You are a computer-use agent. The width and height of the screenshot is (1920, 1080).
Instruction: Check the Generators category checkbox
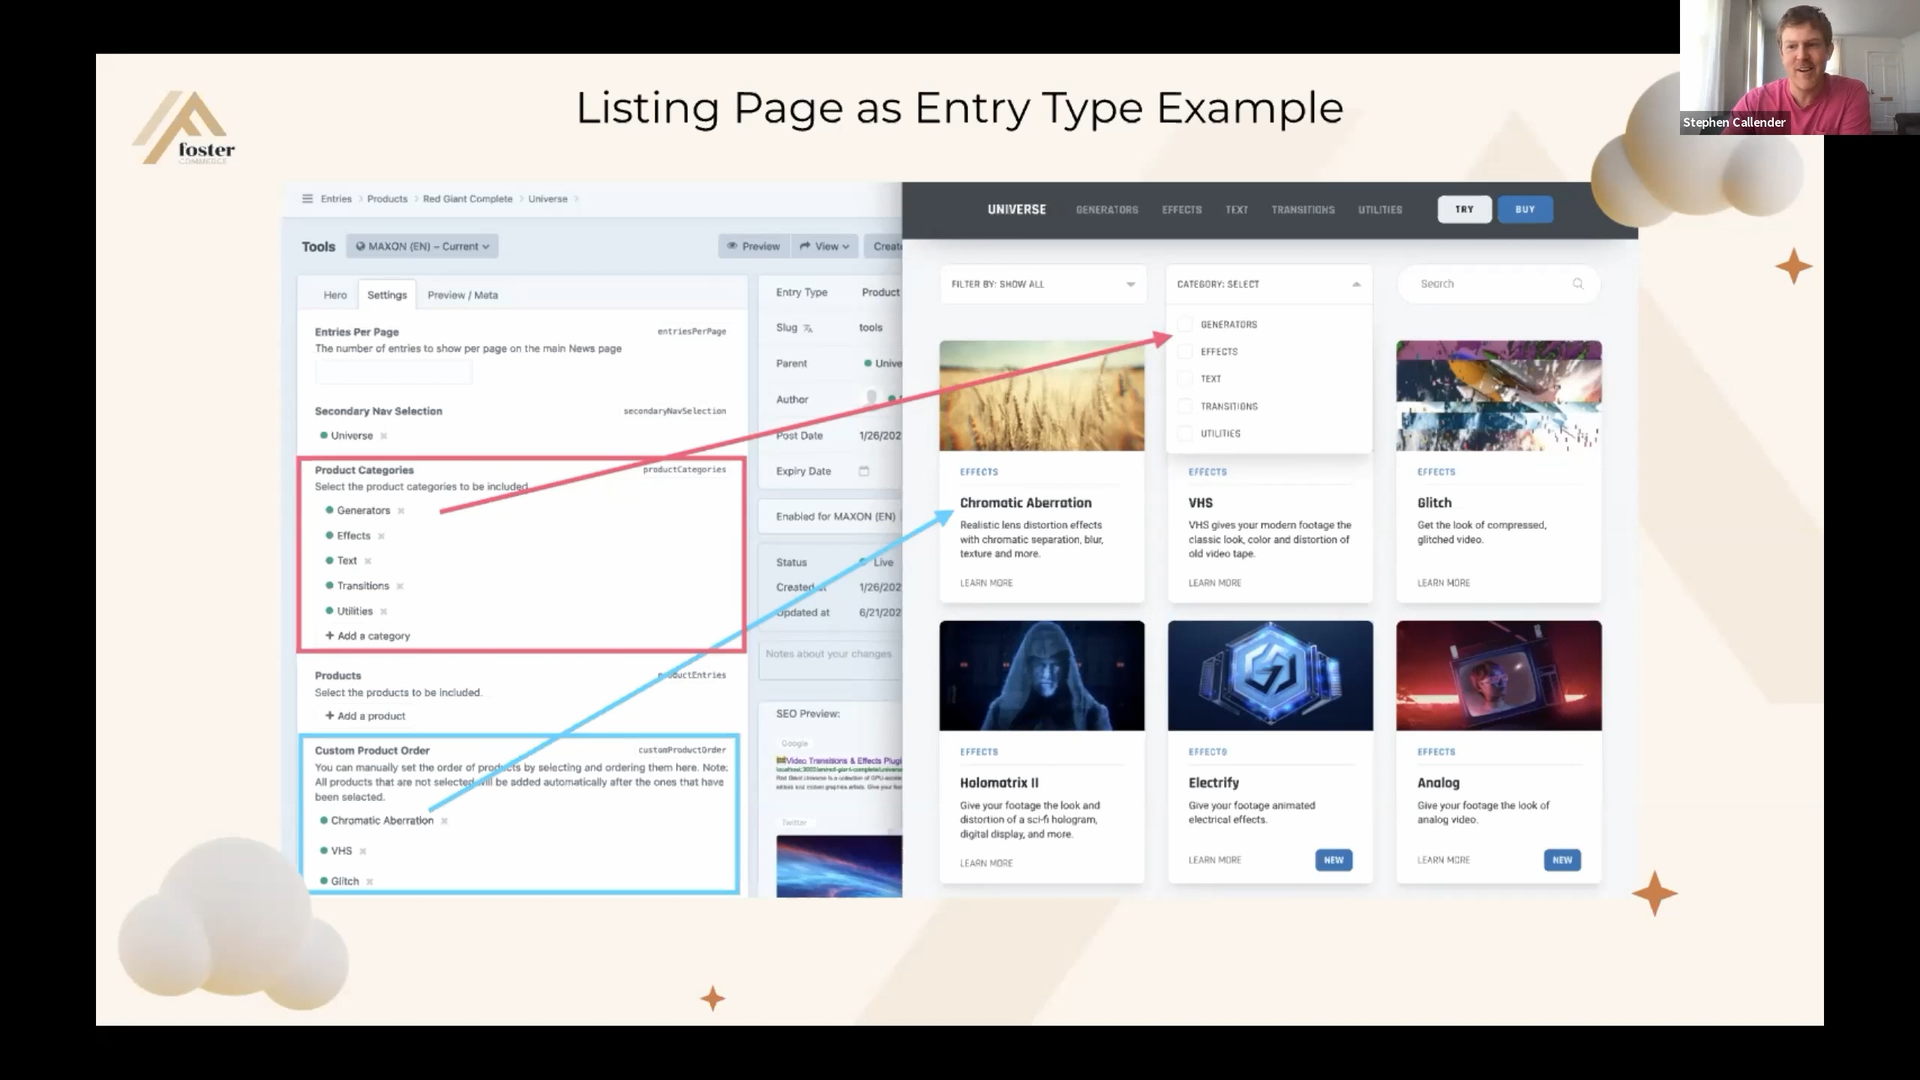click(1185, 324)
